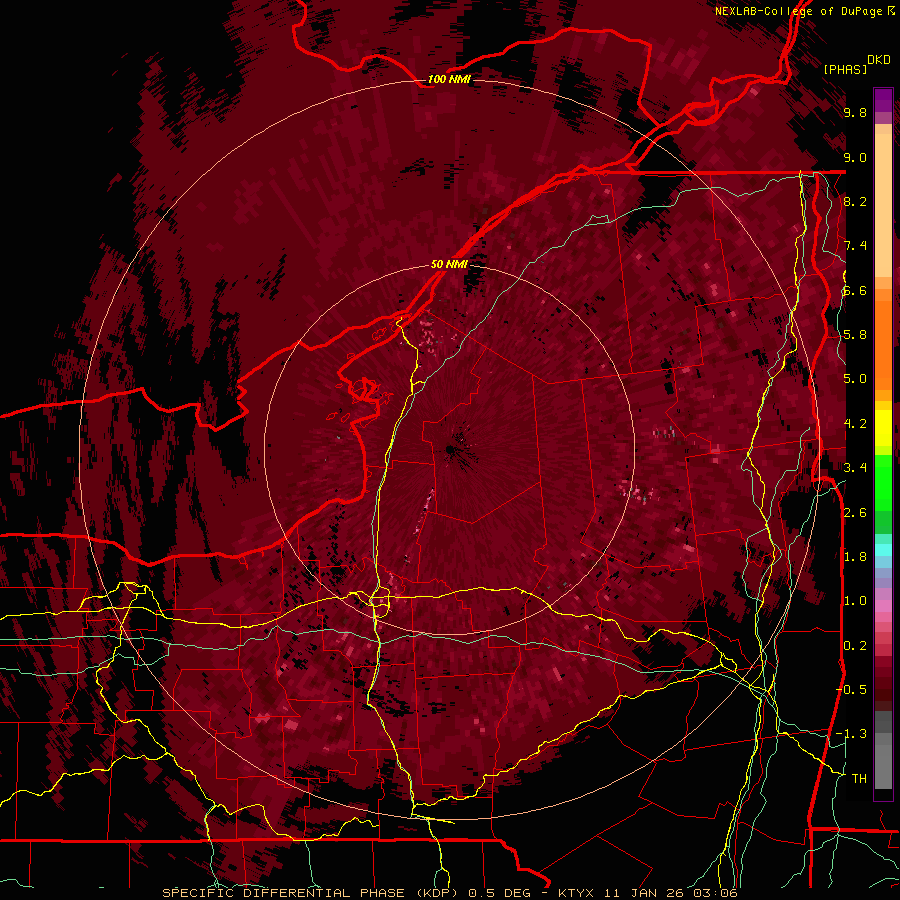Click the 8.2 scale value
The width and height of the screenshot is (900, 900).
pyautogui.click(x=855, y=201)
